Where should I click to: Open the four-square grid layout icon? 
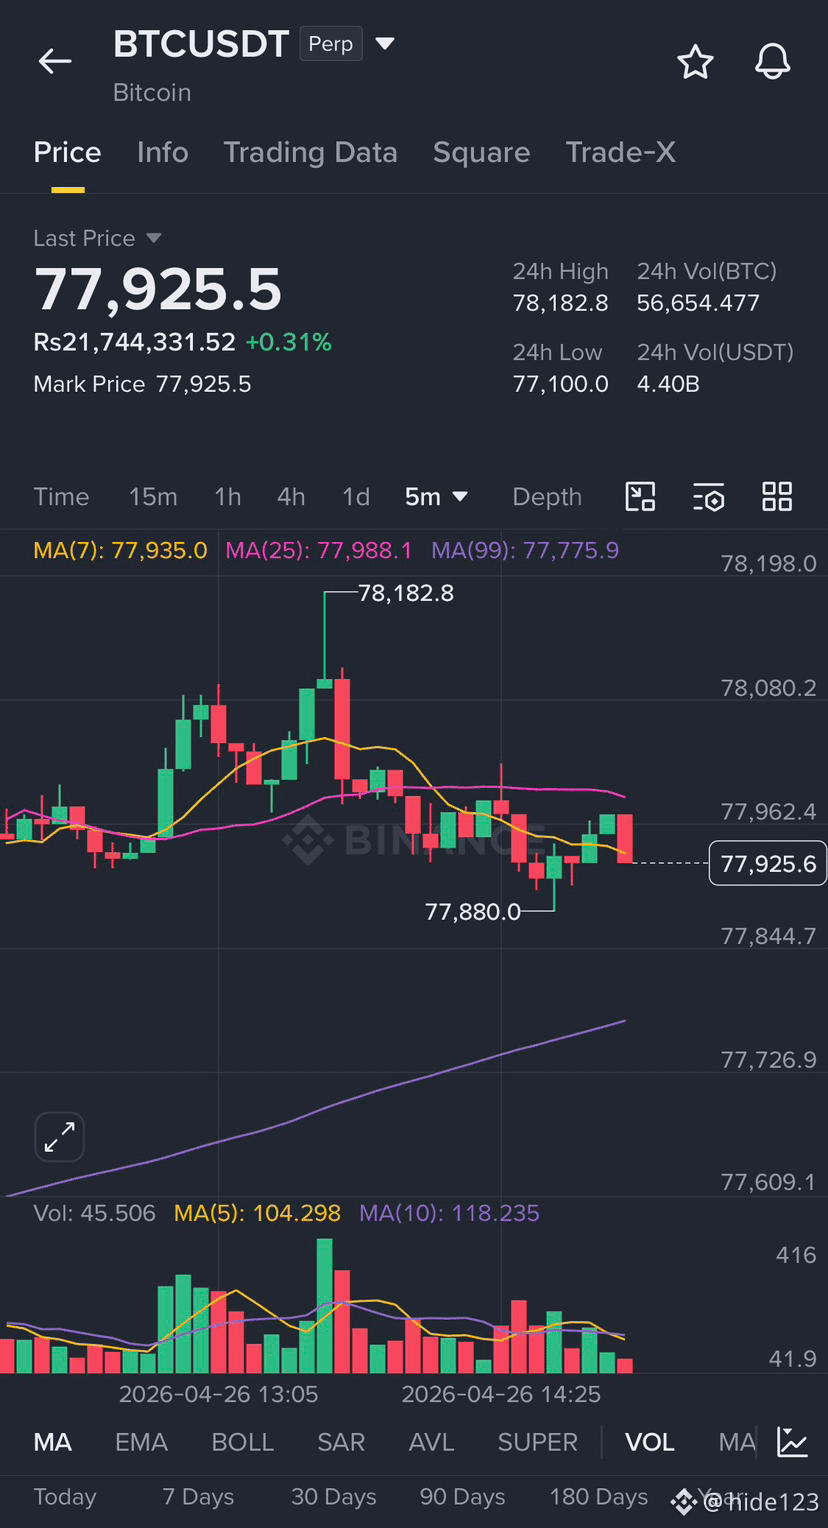click(x=777, y=497)
